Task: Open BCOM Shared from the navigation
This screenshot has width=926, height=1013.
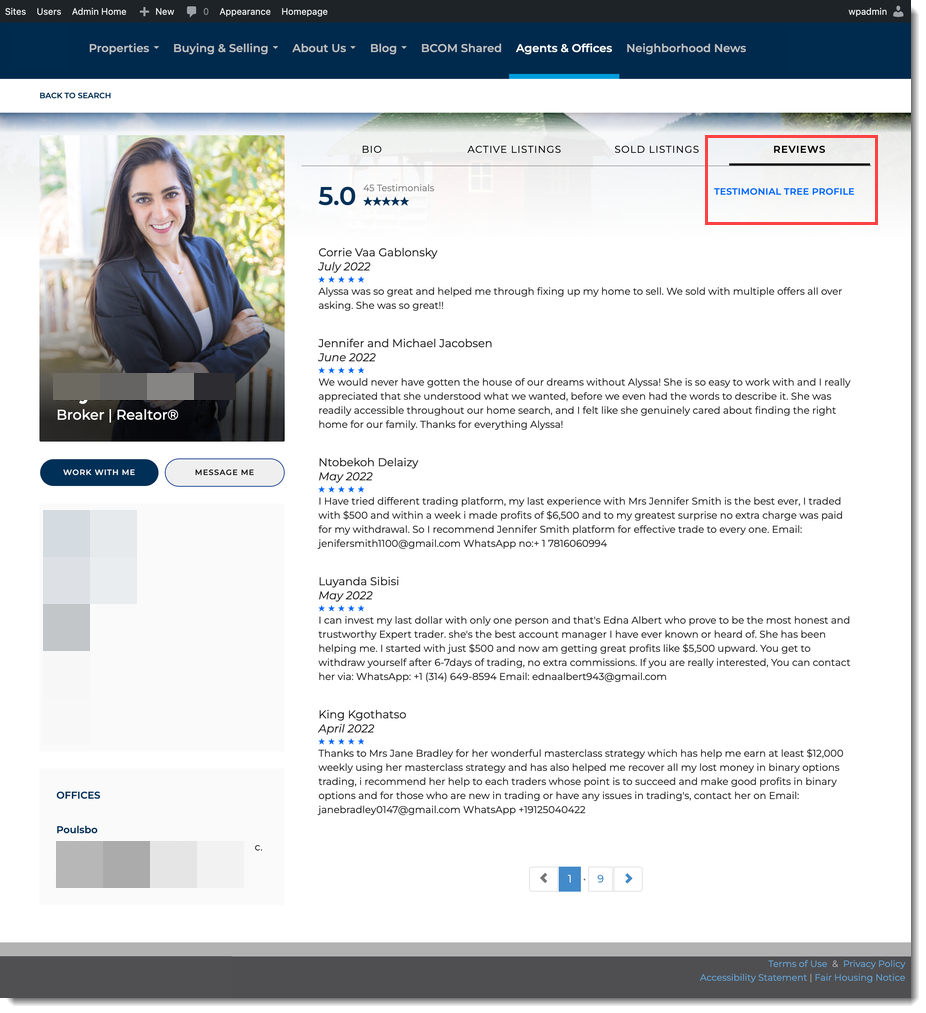Action: (461, 47)
